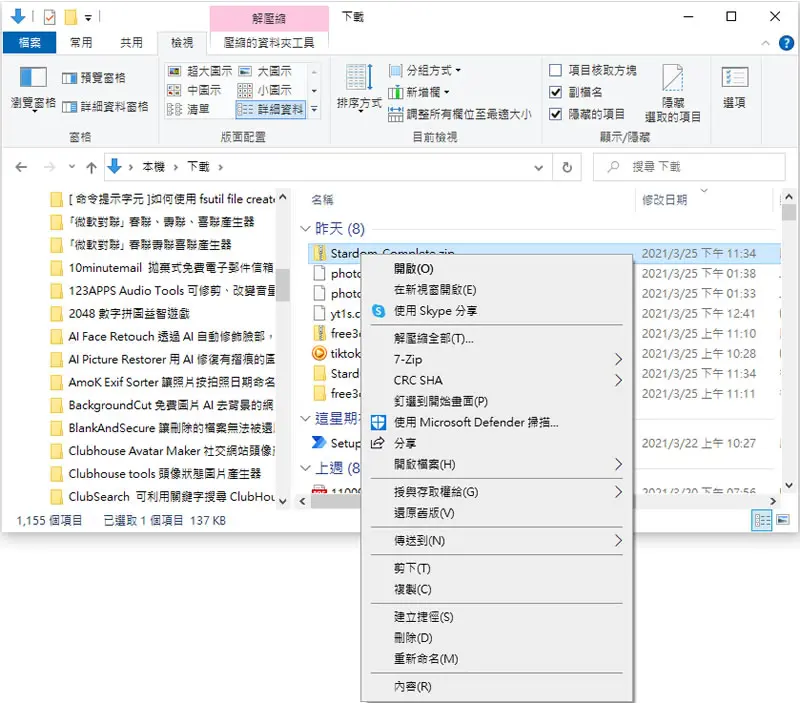Click the 選項 options icon in ribbon
The height and width of the screenshot is (703, 800).
(x=735, y=78)
